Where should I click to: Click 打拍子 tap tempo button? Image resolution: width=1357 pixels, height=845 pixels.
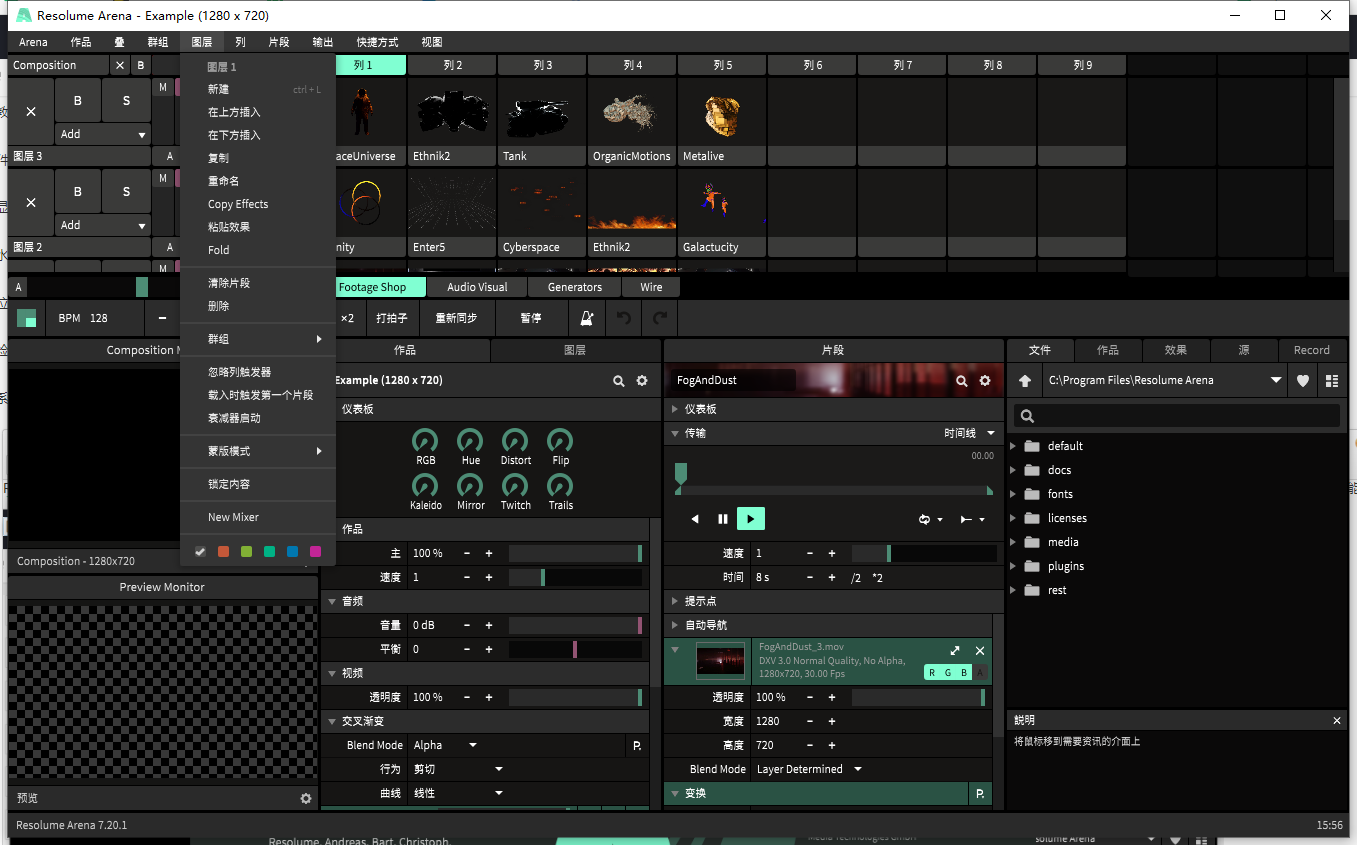(392, 318)
